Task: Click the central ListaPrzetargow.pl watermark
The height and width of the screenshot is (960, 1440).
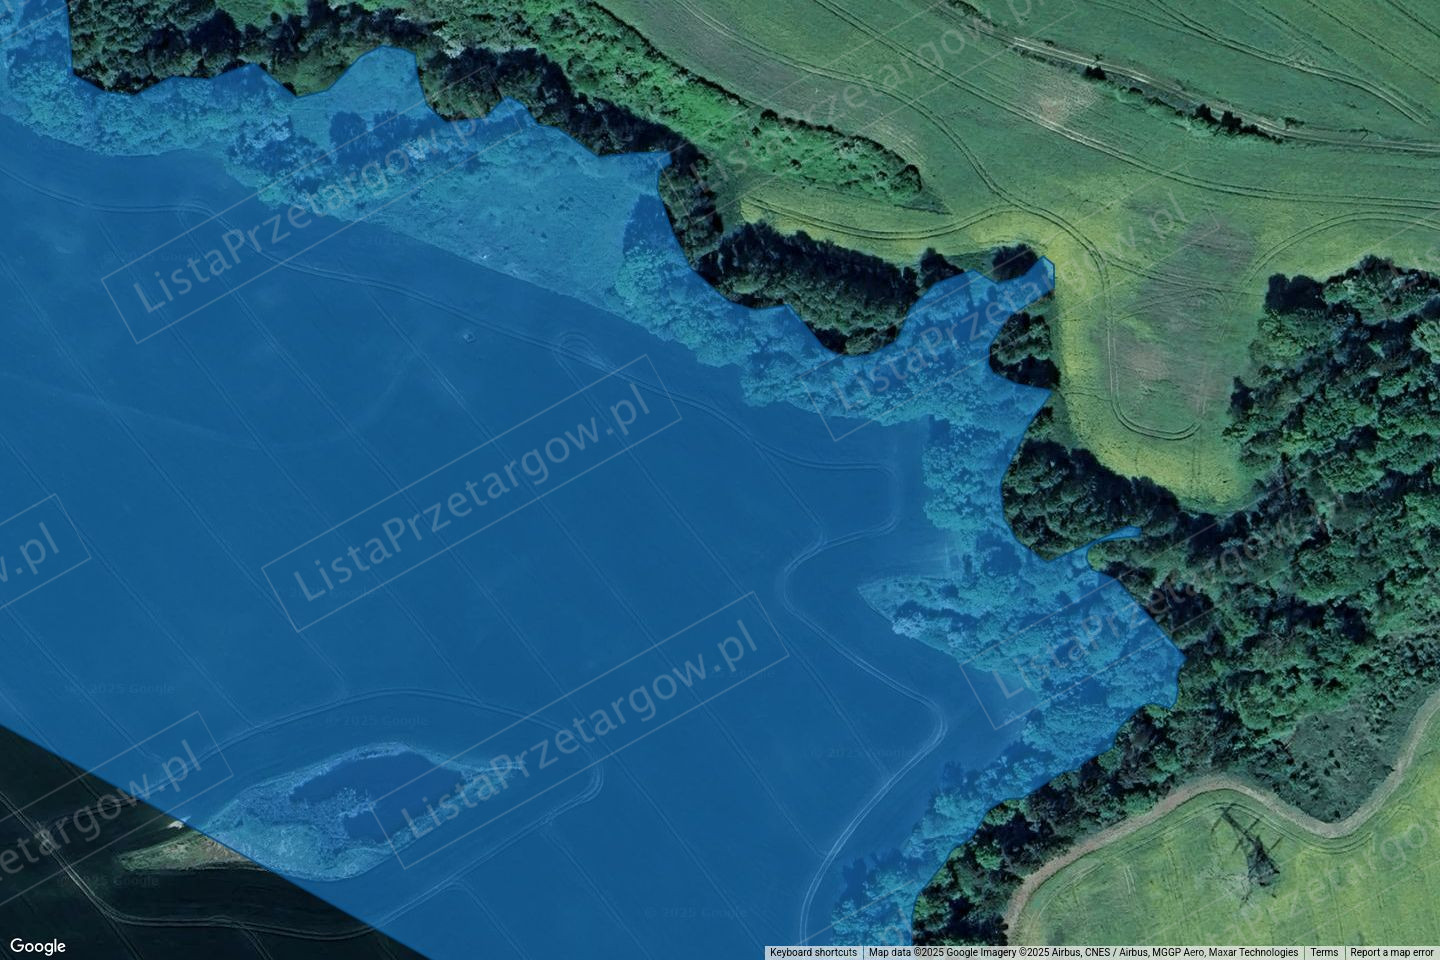Action: (x=470, y=490)
